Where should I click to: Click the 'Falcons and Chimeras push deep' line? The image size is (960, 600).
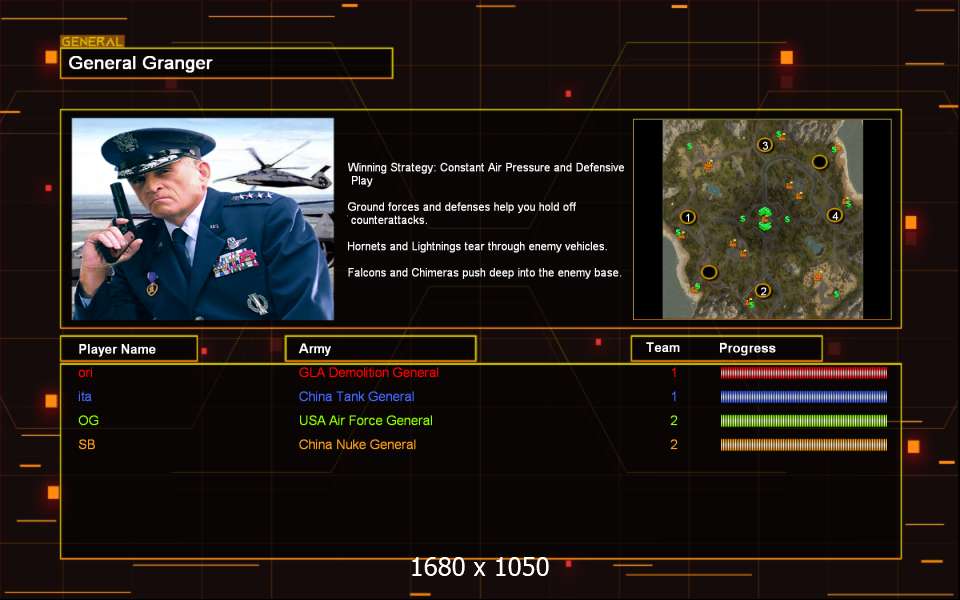[x=484, y=272]
